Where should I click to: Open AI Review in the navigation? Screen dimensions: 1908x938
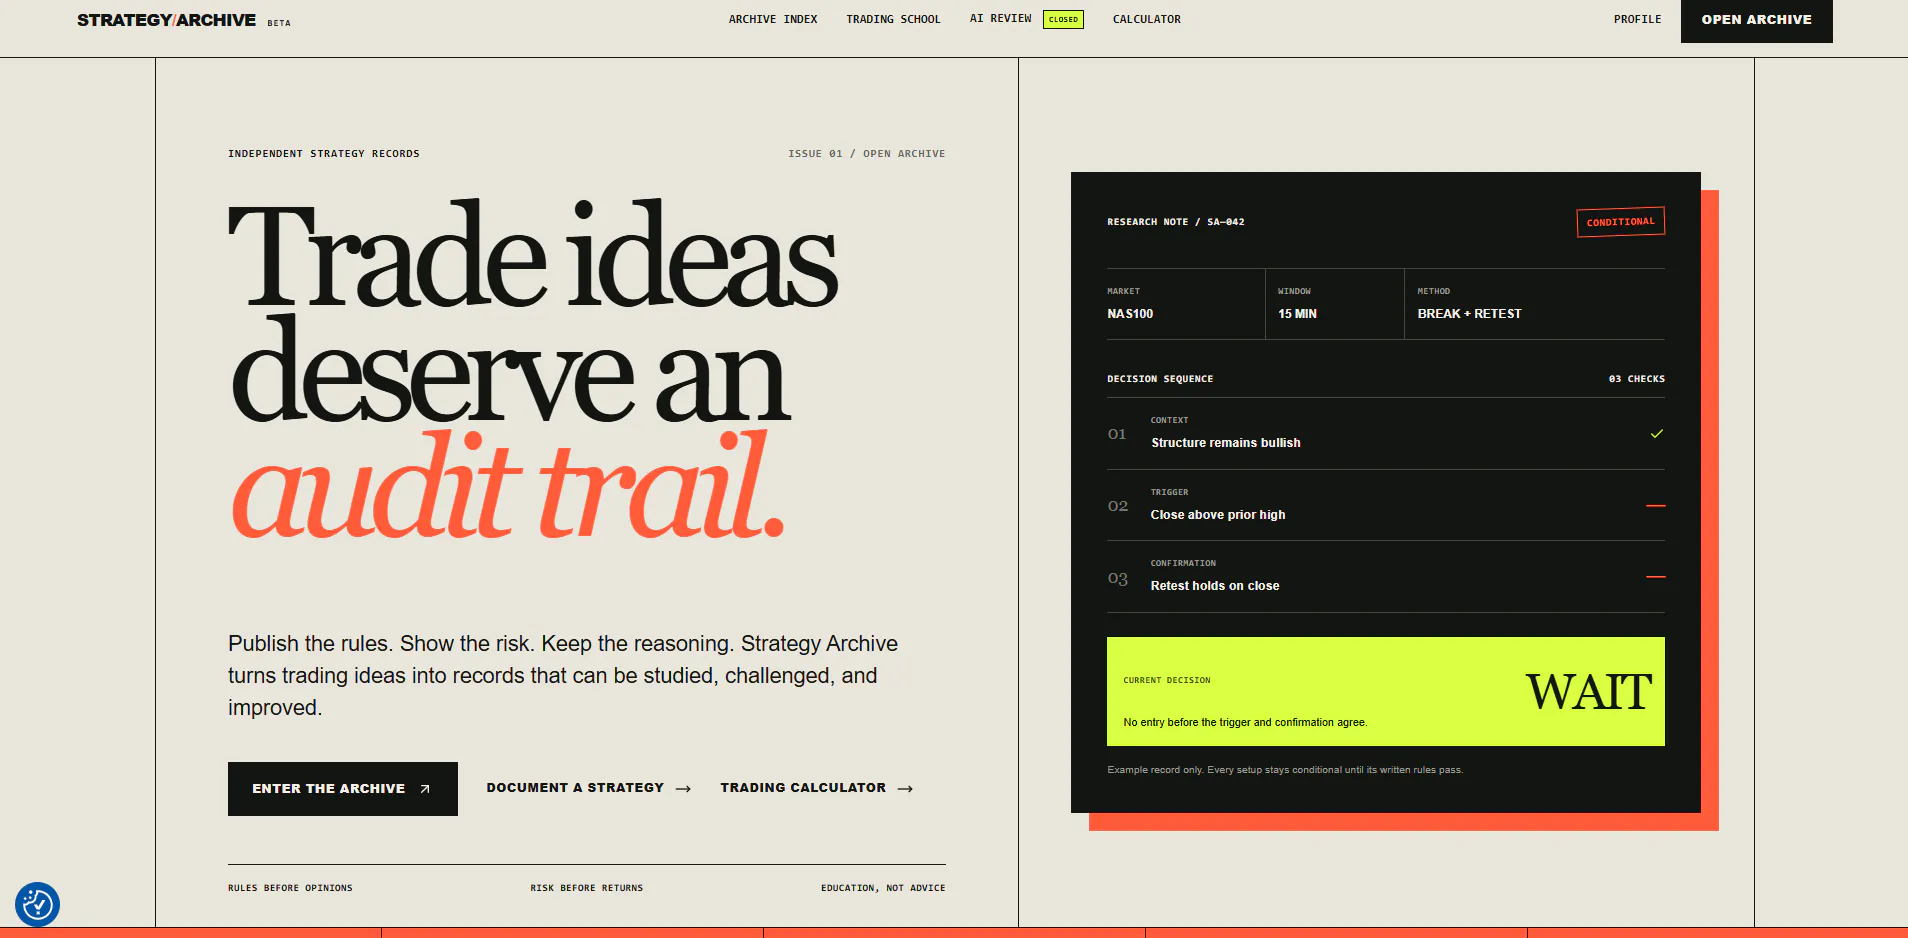[1000, 19]
